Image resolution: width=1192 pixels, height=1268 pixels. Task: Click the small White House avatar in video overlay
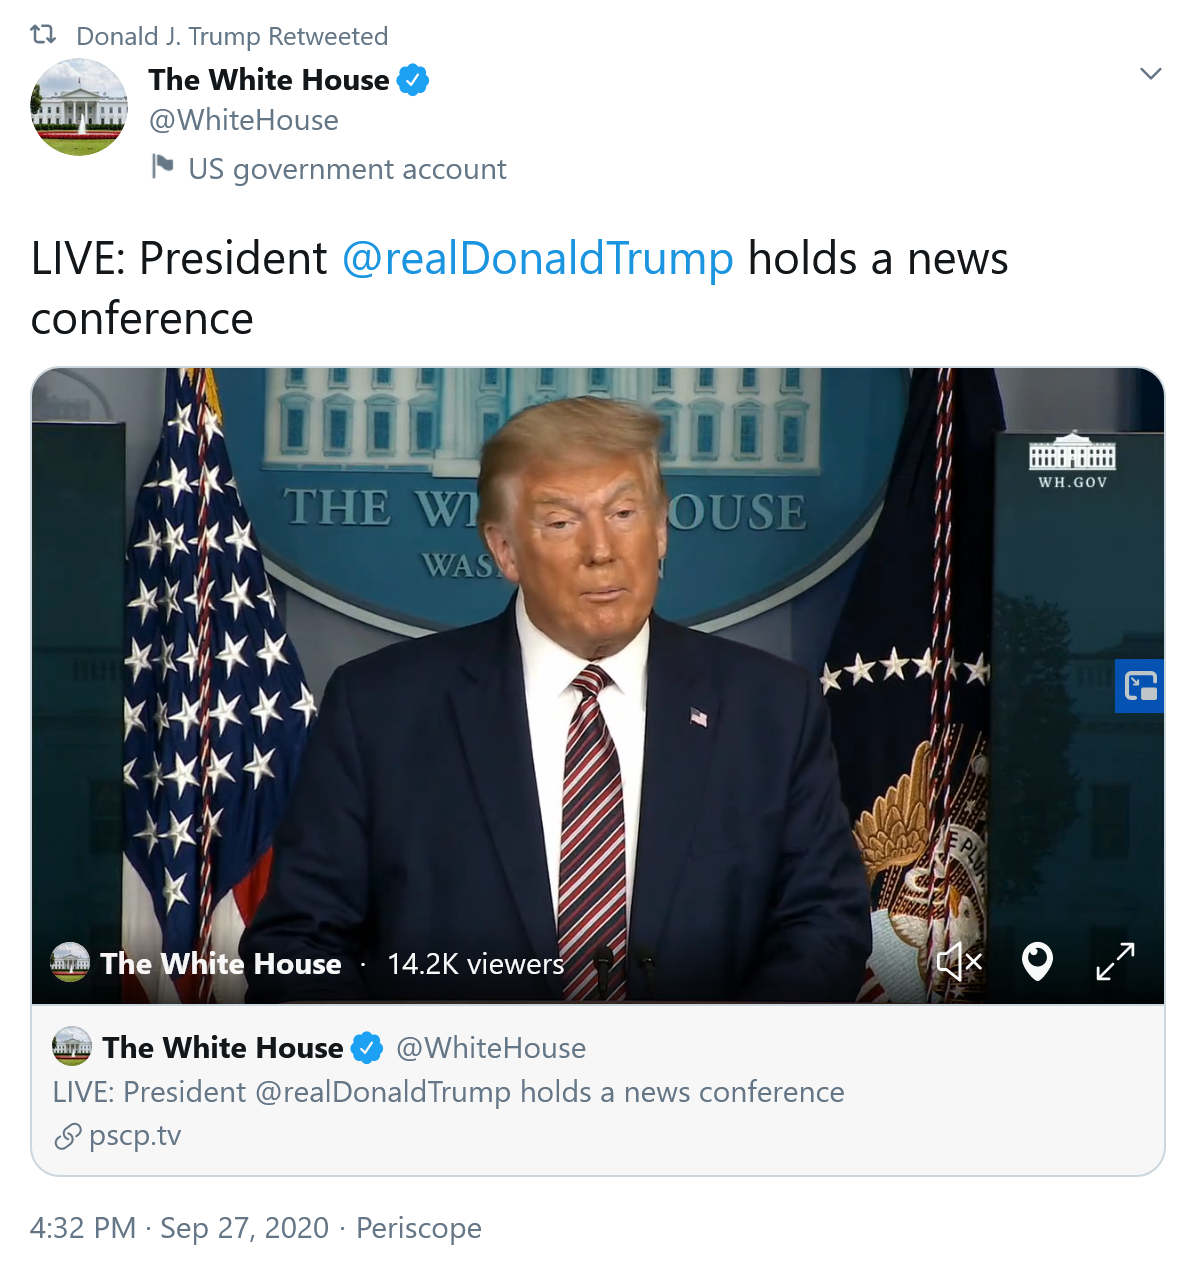click(x=70, y=962)
